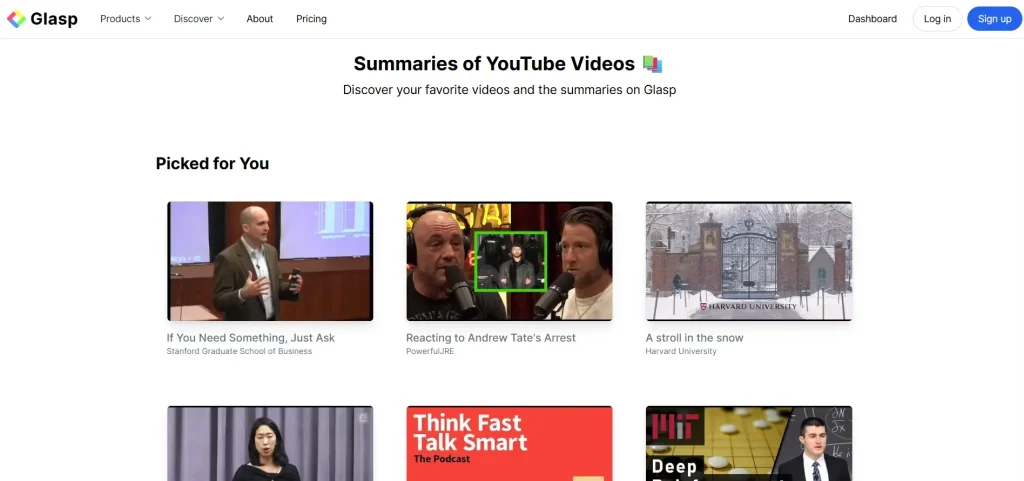
Task: Select PowerfulJRE channel name
Action: click(x=430, y=351)
